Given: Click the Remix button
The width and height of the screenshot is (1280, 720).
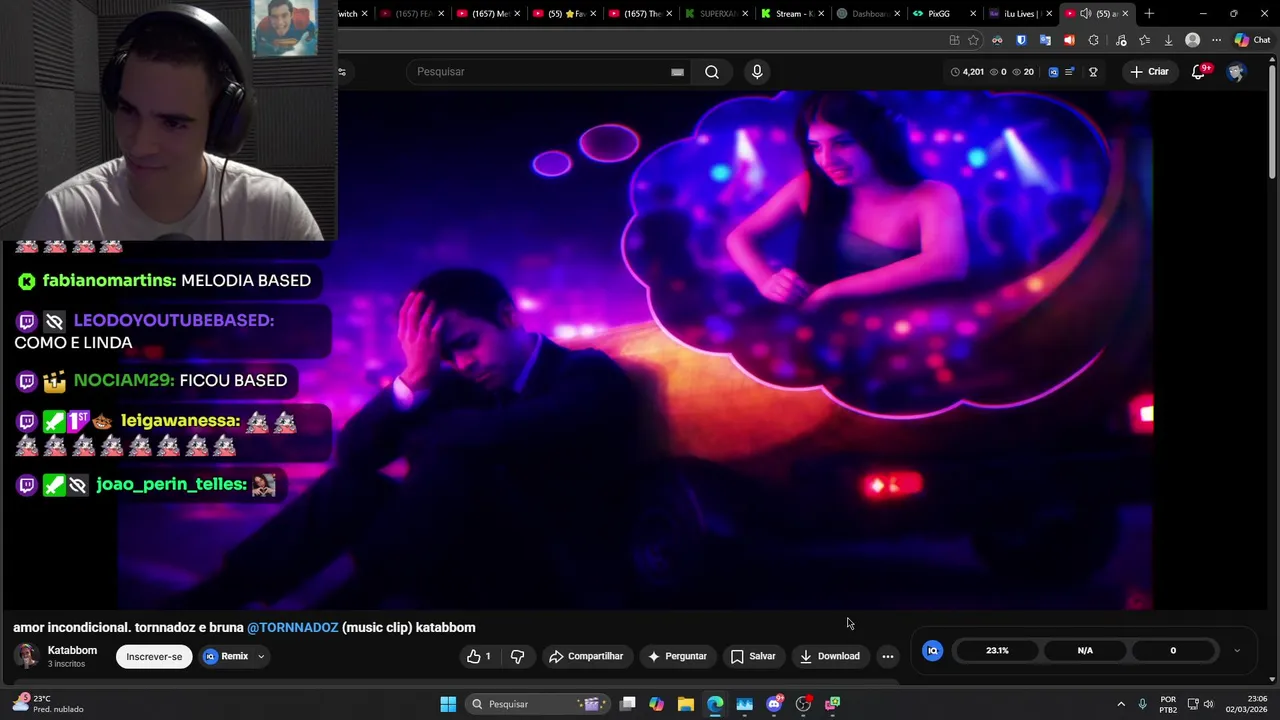Looking at the screenshot, I should (226, 657).
